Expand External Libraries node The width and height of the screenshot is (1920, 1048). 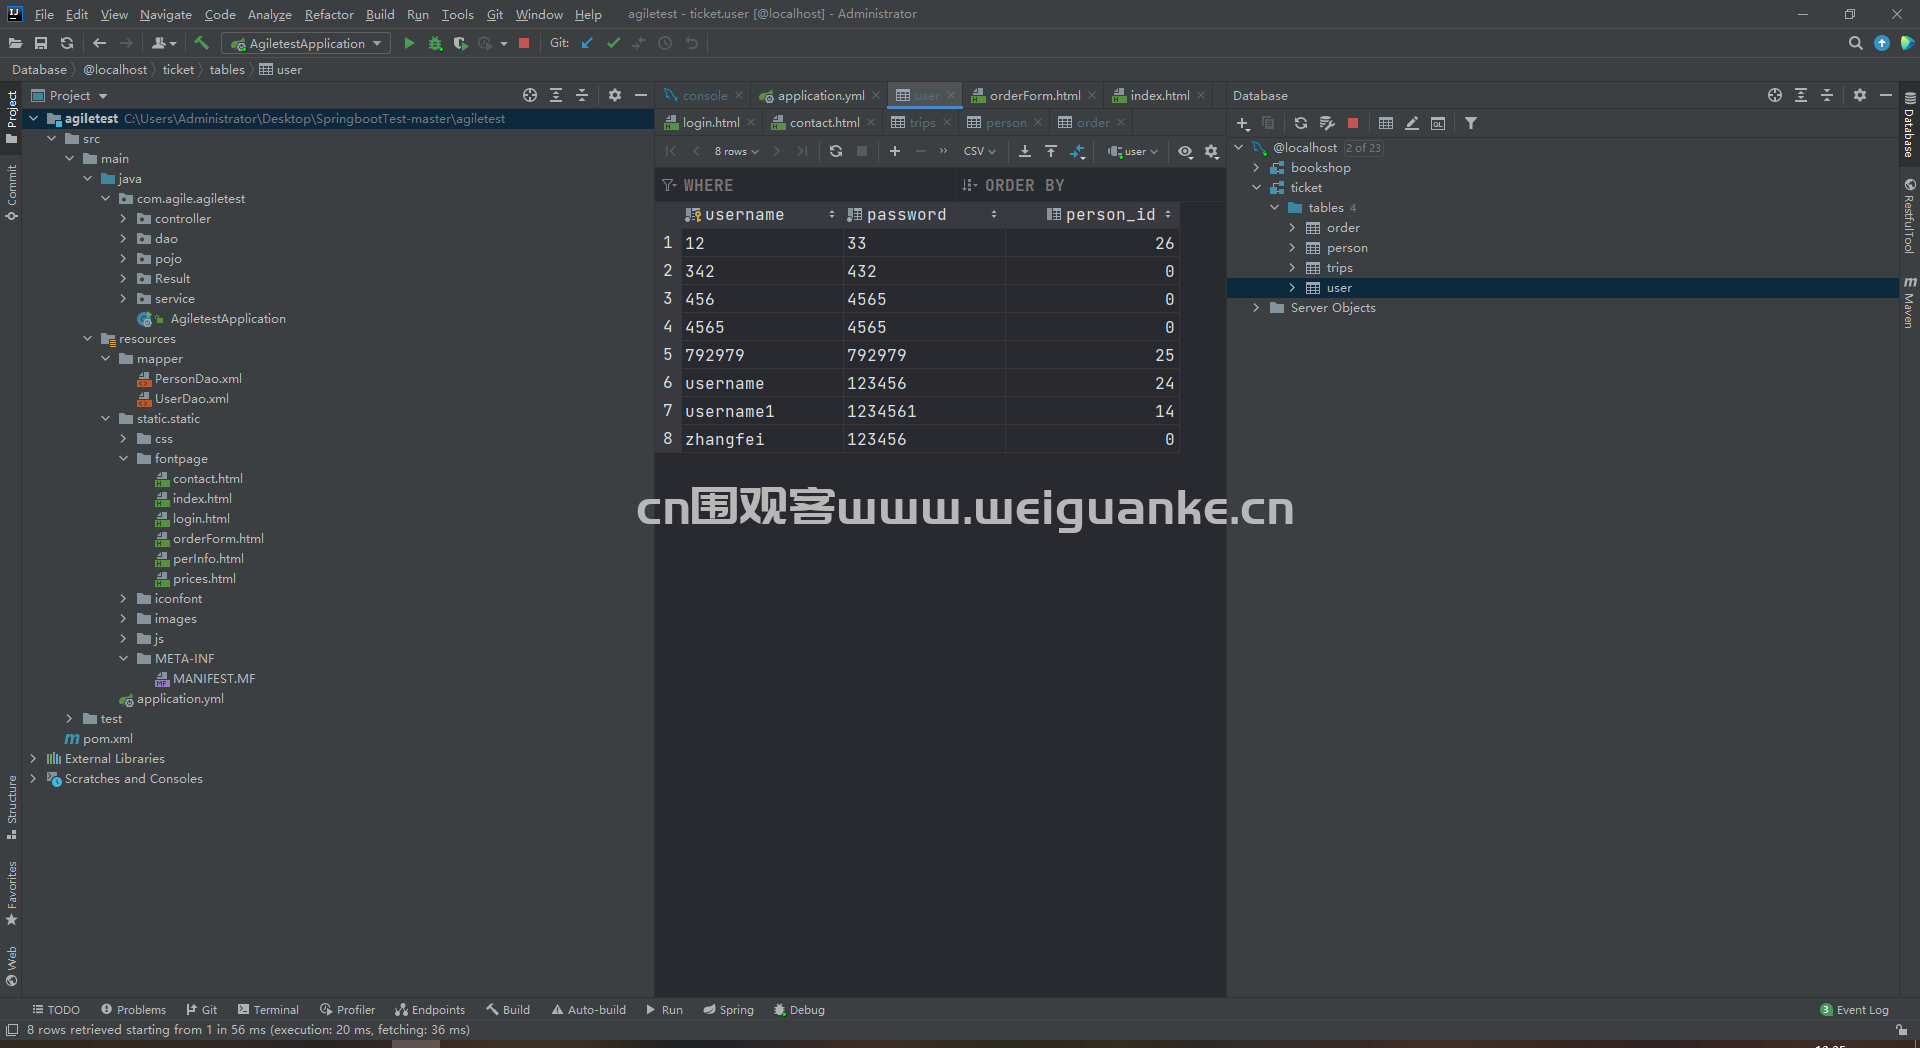33,759
